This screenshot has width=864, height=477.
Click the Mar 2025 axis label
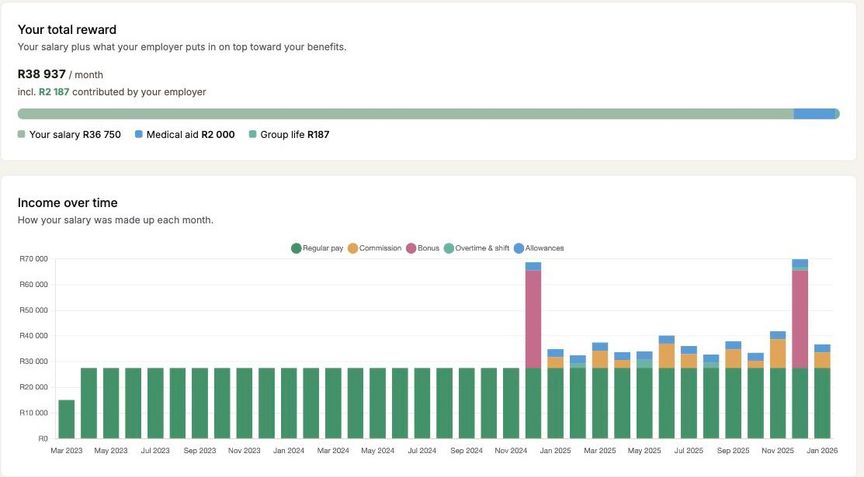pyautogui.click(x=600, y=451)
